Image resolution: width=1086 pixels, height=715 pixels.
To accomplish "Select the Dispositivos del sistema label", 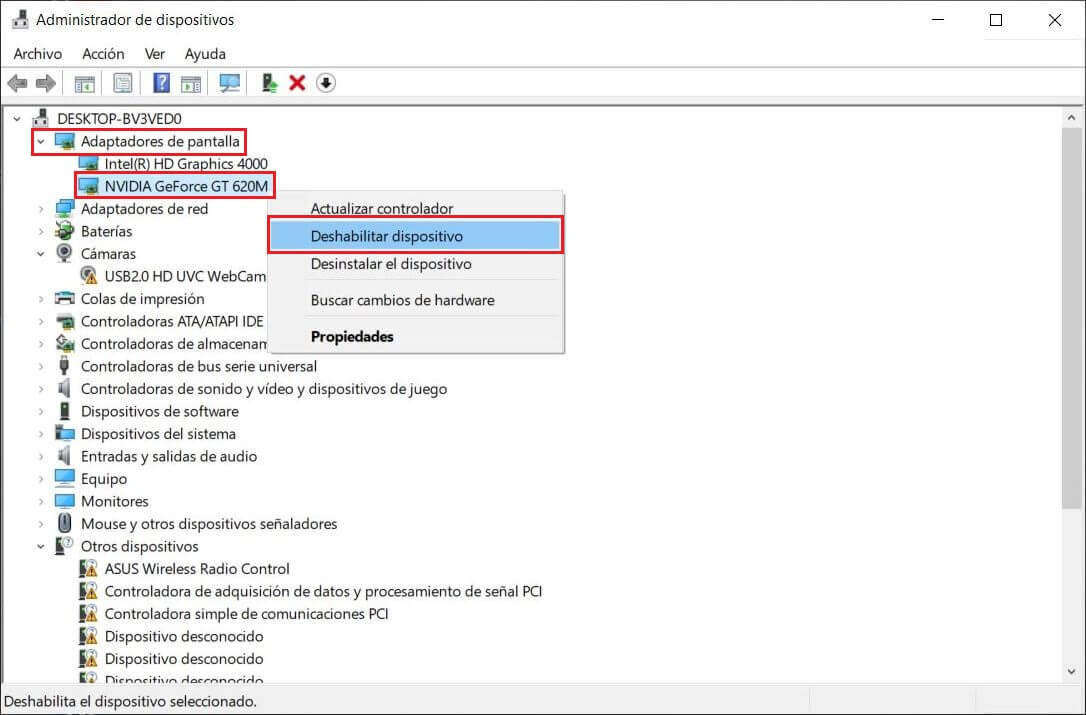I will (159, 434).
